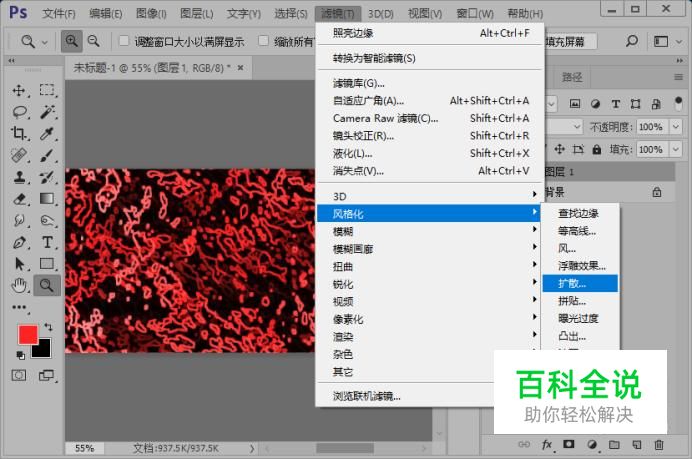Viewport: 692px width, 459px height.
Task: Select the Gradient tool
Action: point(47,199)
